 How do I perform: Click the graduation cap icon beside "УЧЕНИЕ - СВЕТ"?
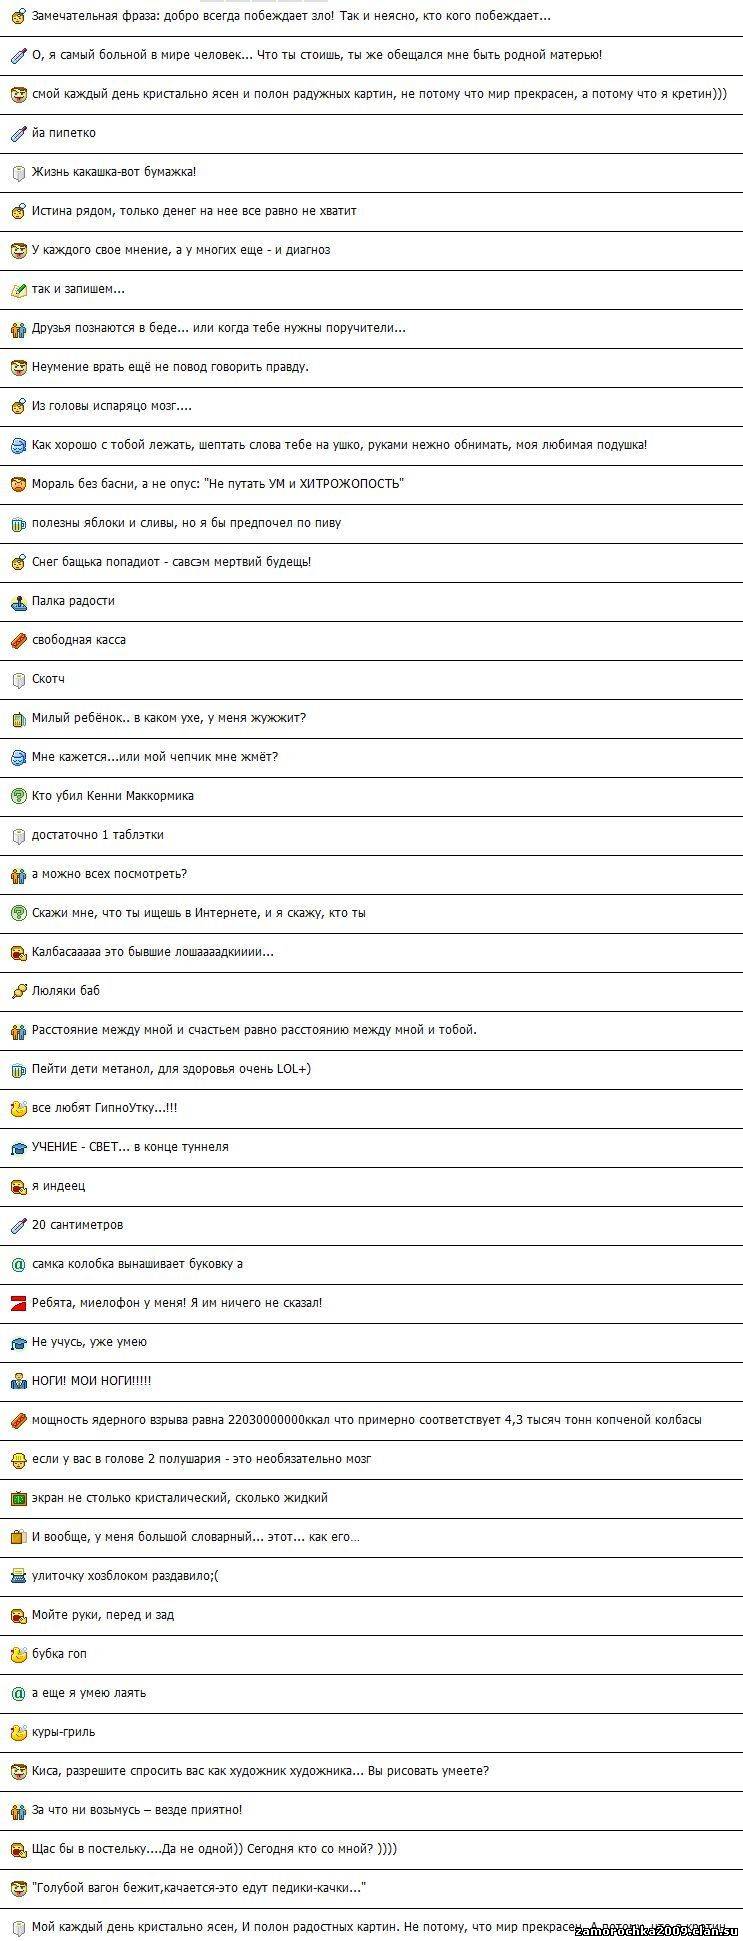pyautogui.click(x=17, y=1147)
